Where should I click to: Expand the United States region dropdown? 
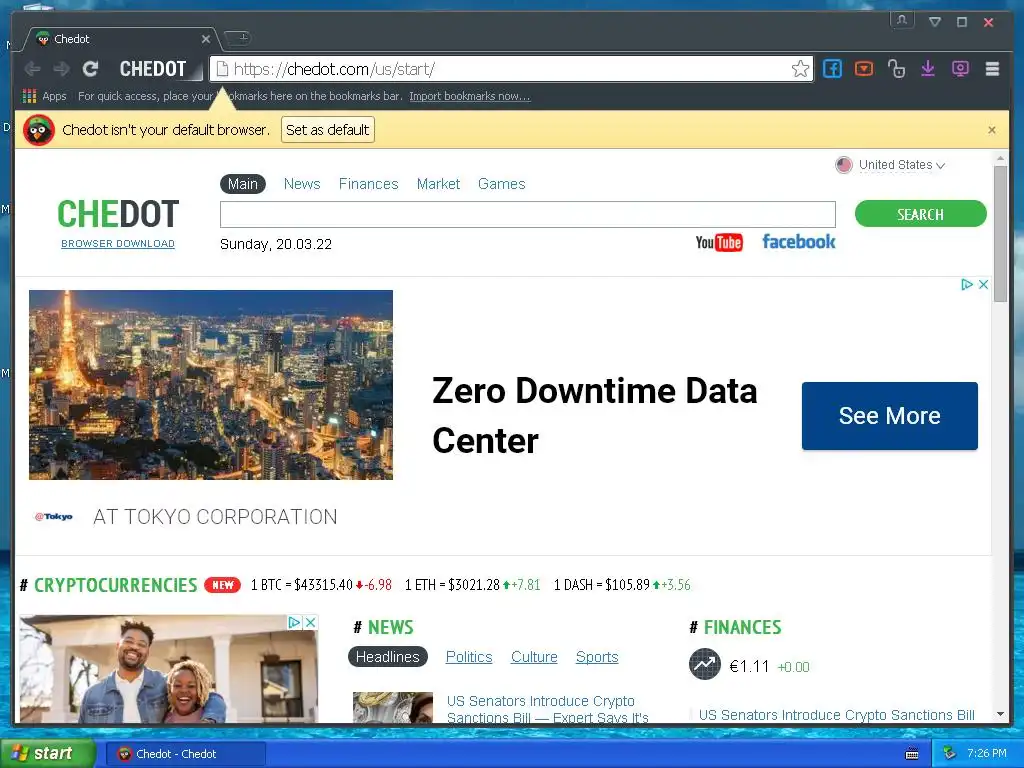(902, 165)
